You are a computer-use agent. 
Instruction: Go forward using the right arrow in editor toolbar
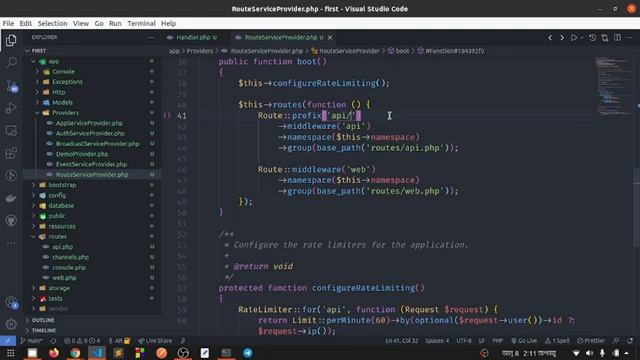[x=562, y=38]
